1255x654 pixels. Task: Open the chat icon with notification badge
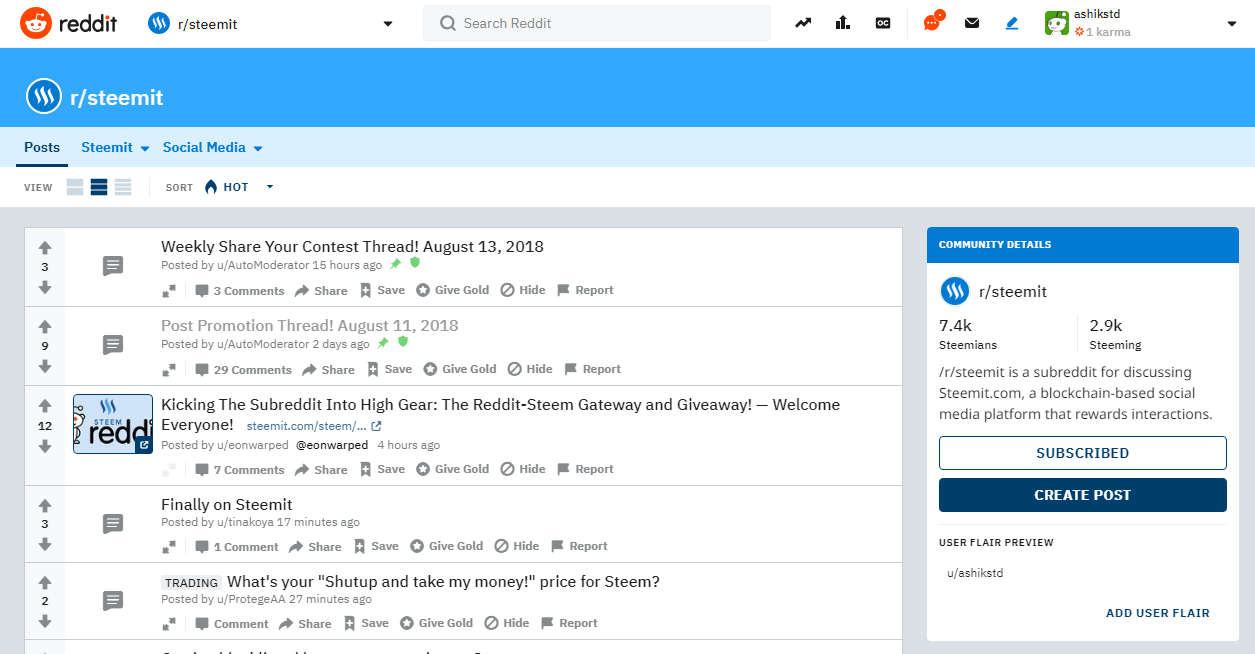932,22
